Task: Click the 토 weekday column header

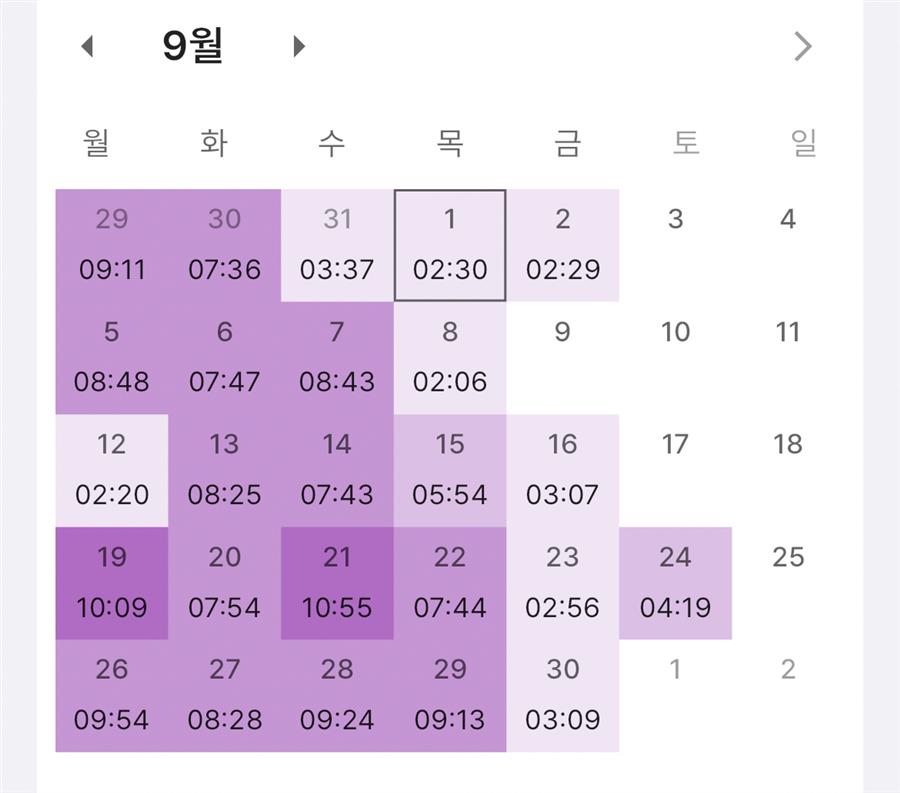Action: pos(685,143)
